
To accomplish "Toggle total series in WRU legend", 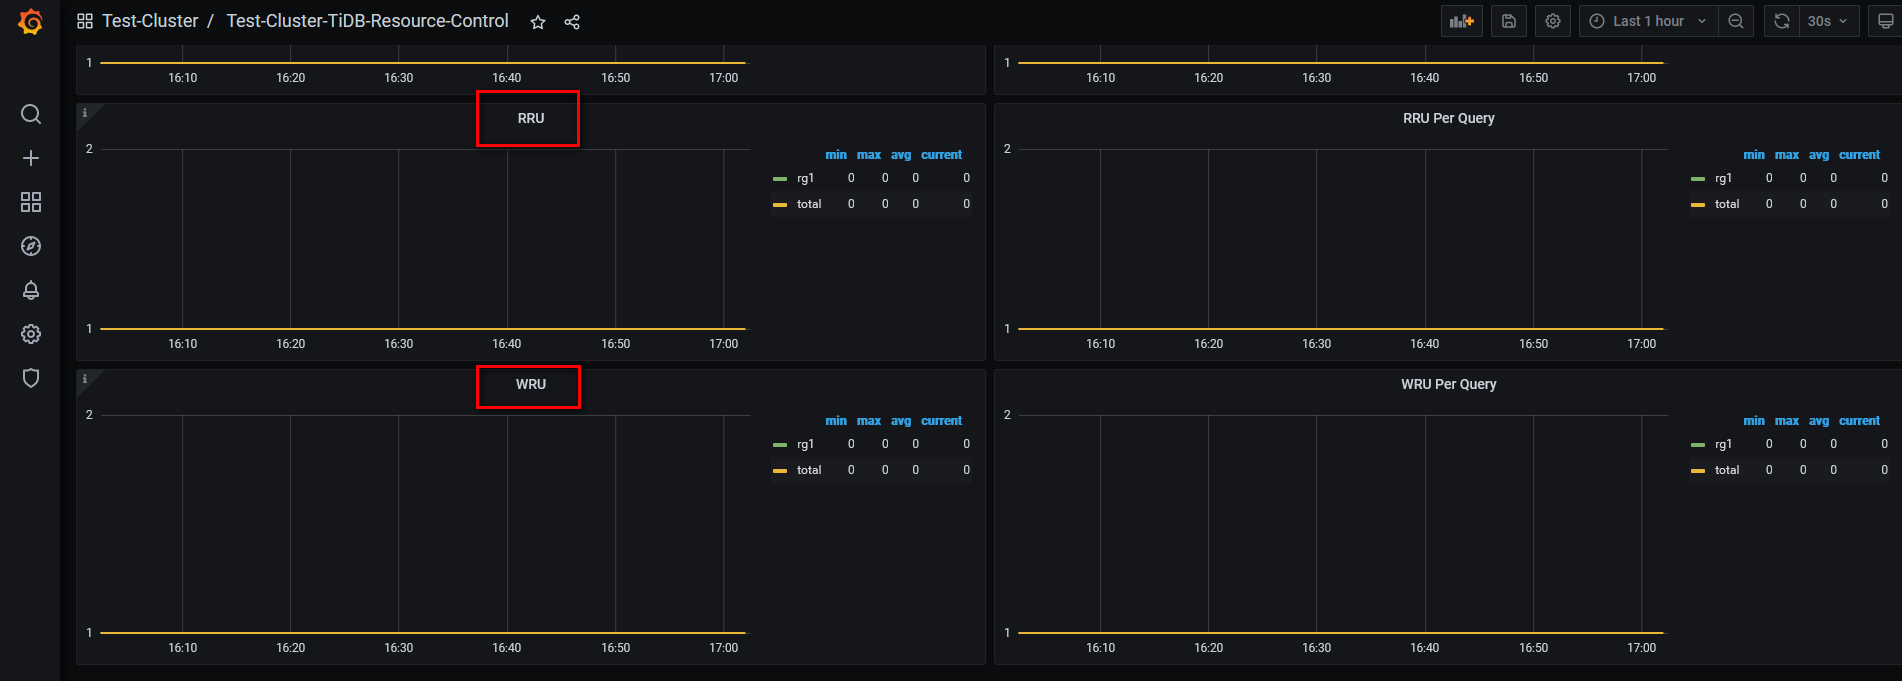I will pyautogui.click(x=809, y=470).
